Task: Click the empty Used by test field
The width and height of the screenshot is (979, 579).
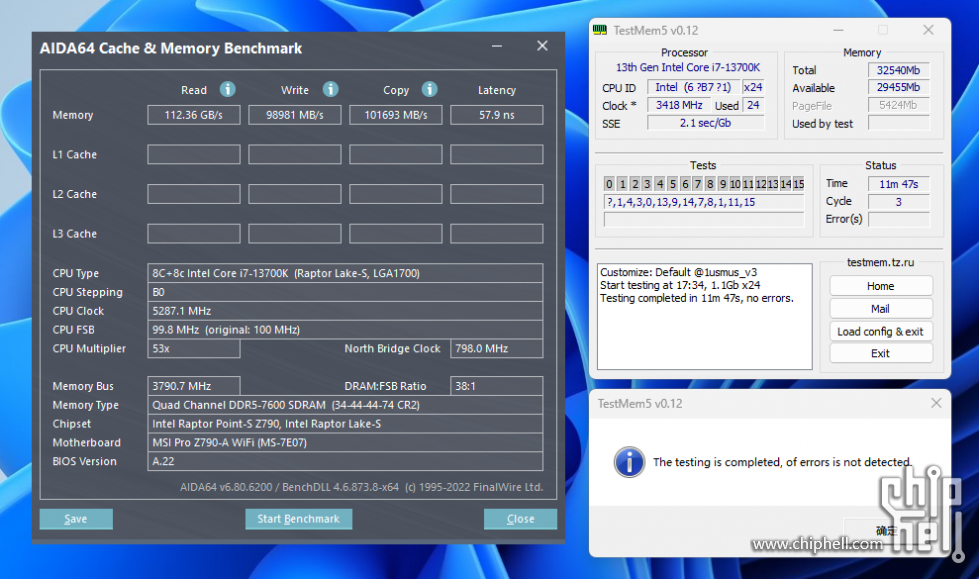Action: 898,124
